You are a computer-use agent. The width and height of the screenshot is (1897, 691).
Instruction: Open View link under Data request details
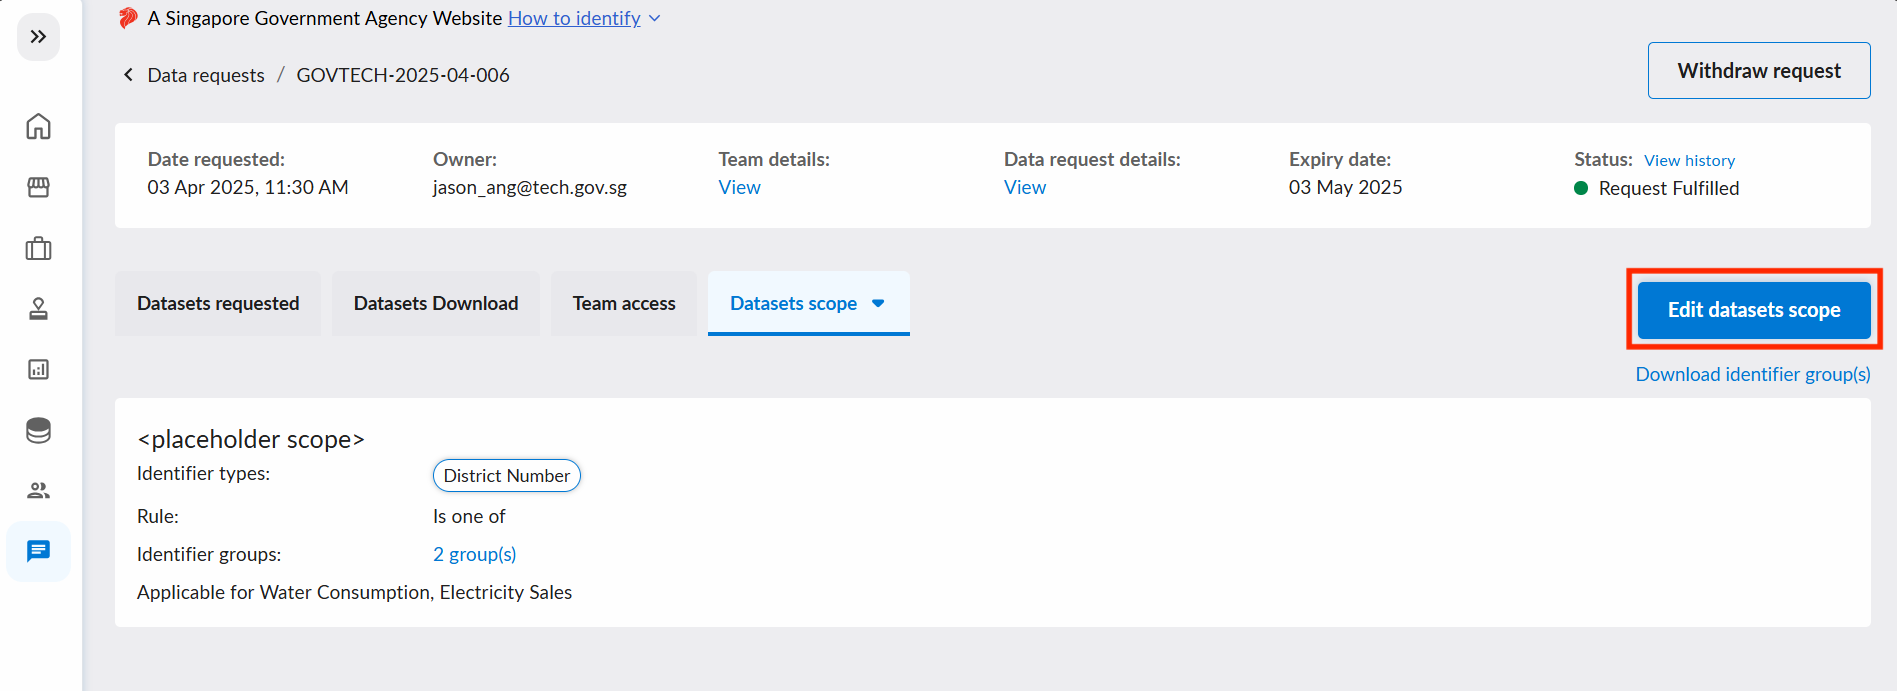[x=1025, y=187]
